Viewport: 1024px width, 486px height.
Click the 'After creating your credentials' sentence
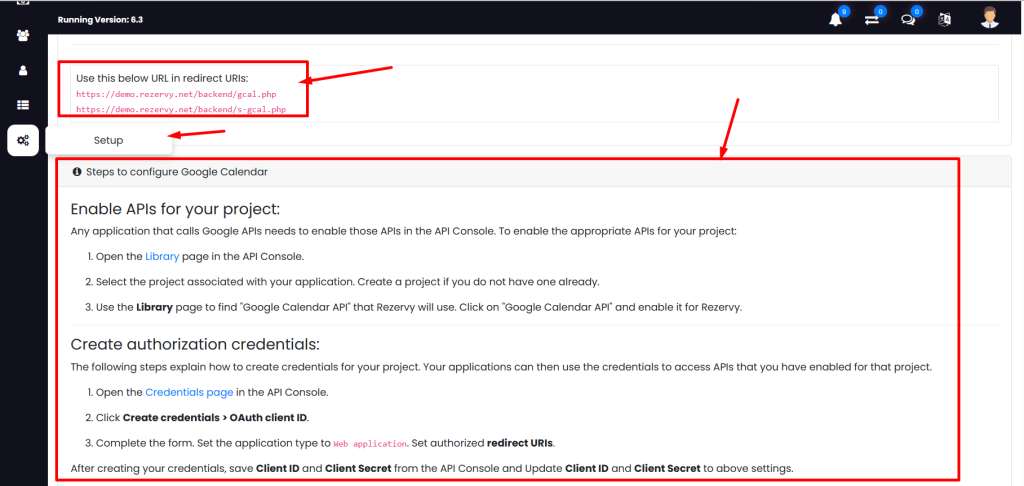click(432, 468)
